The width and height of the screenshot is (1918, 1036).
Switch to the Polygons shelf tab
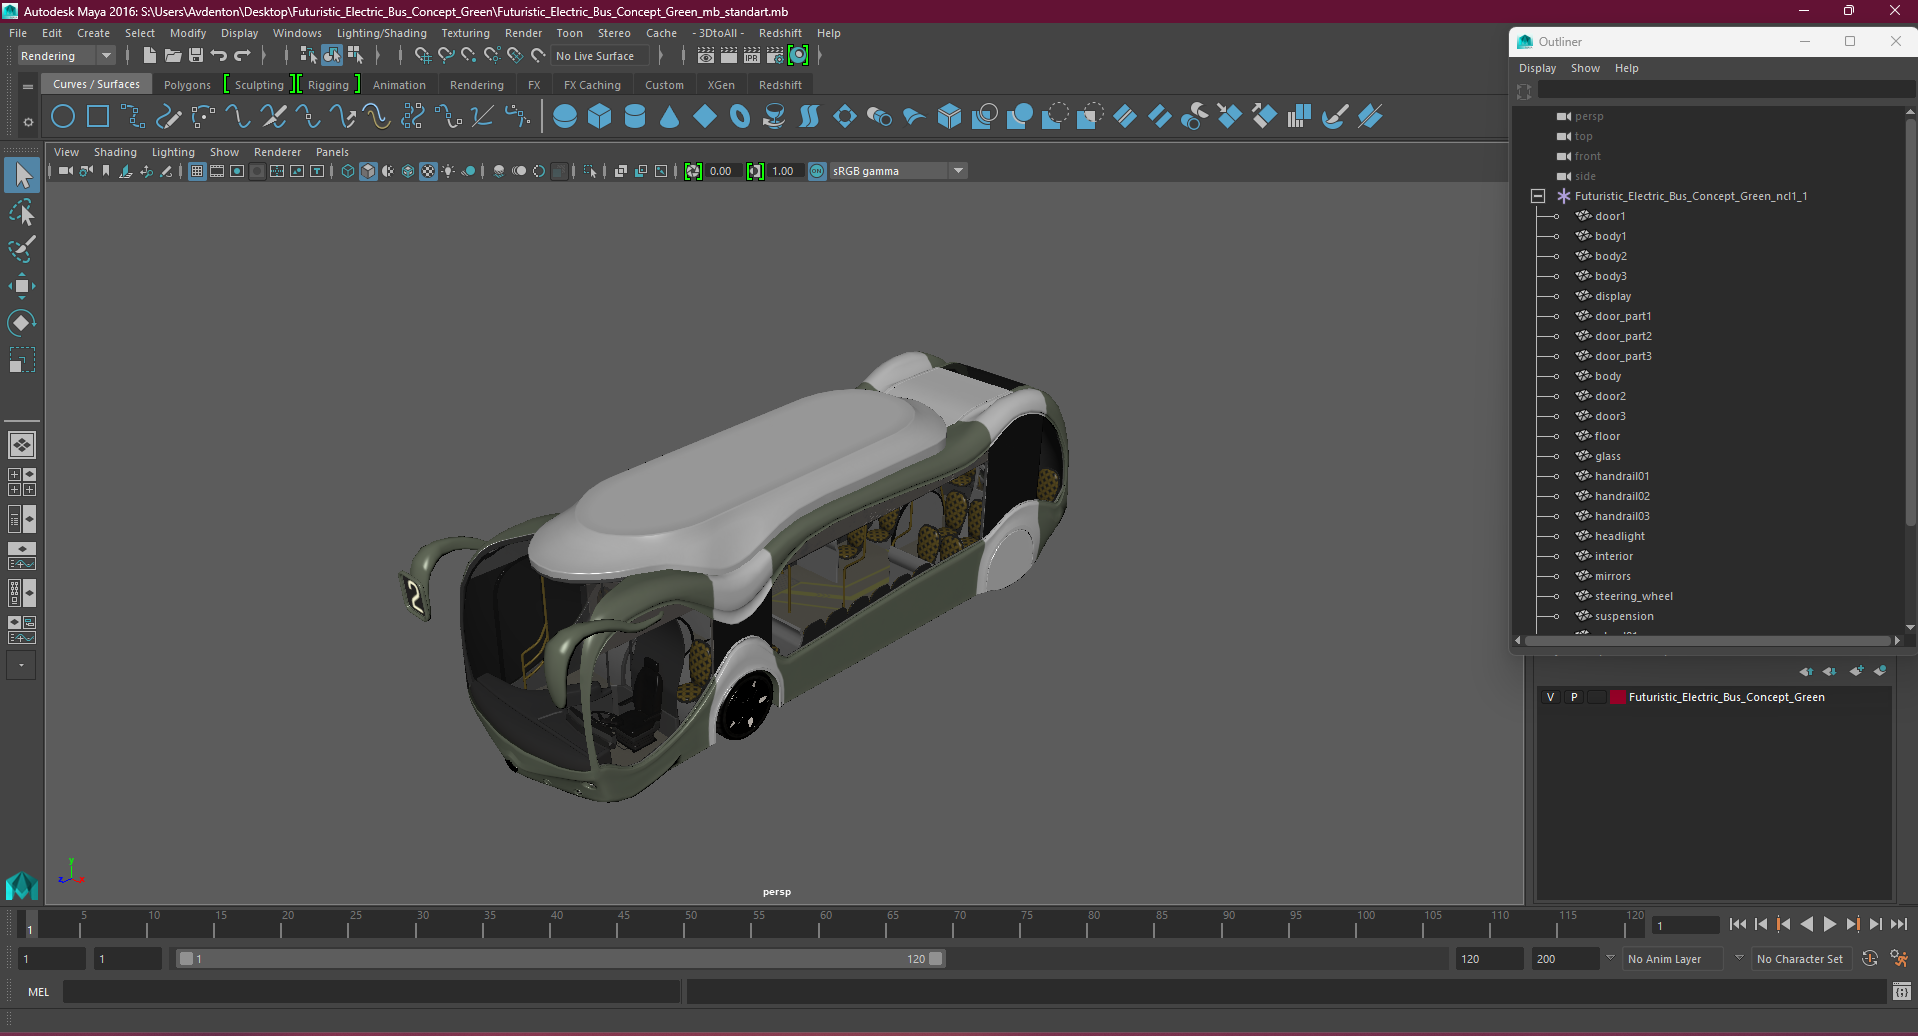pyautogui.click(x=187, y=85)
